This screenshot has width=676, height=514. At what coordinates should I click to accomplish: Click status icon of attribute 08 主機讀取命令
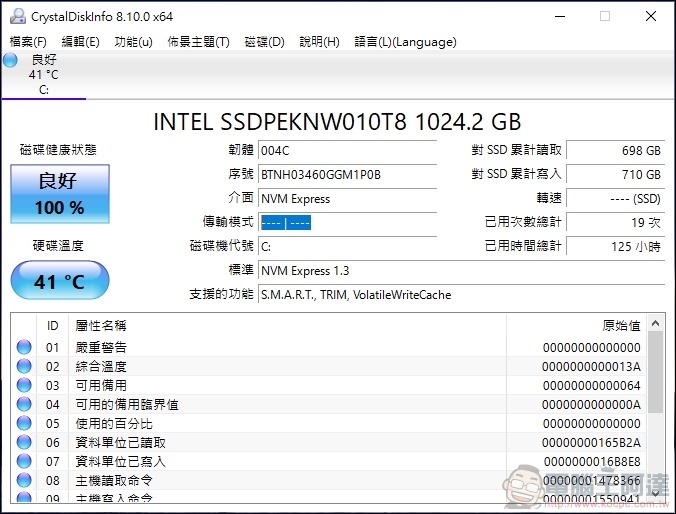[x=24, y=480]
